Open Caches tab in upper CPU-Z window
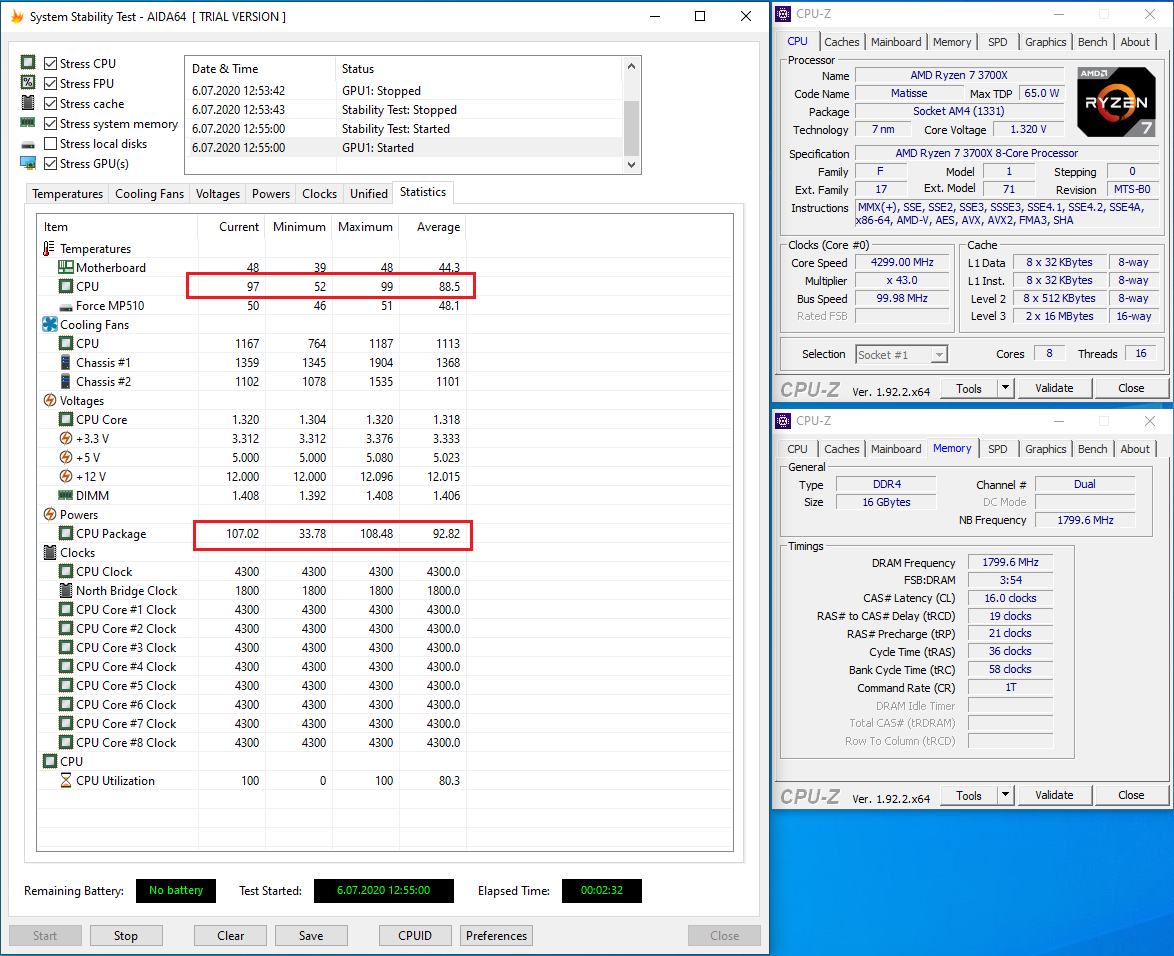This screenshot has width=1174, height=956. pyautogui.click(x=842, y=42)
